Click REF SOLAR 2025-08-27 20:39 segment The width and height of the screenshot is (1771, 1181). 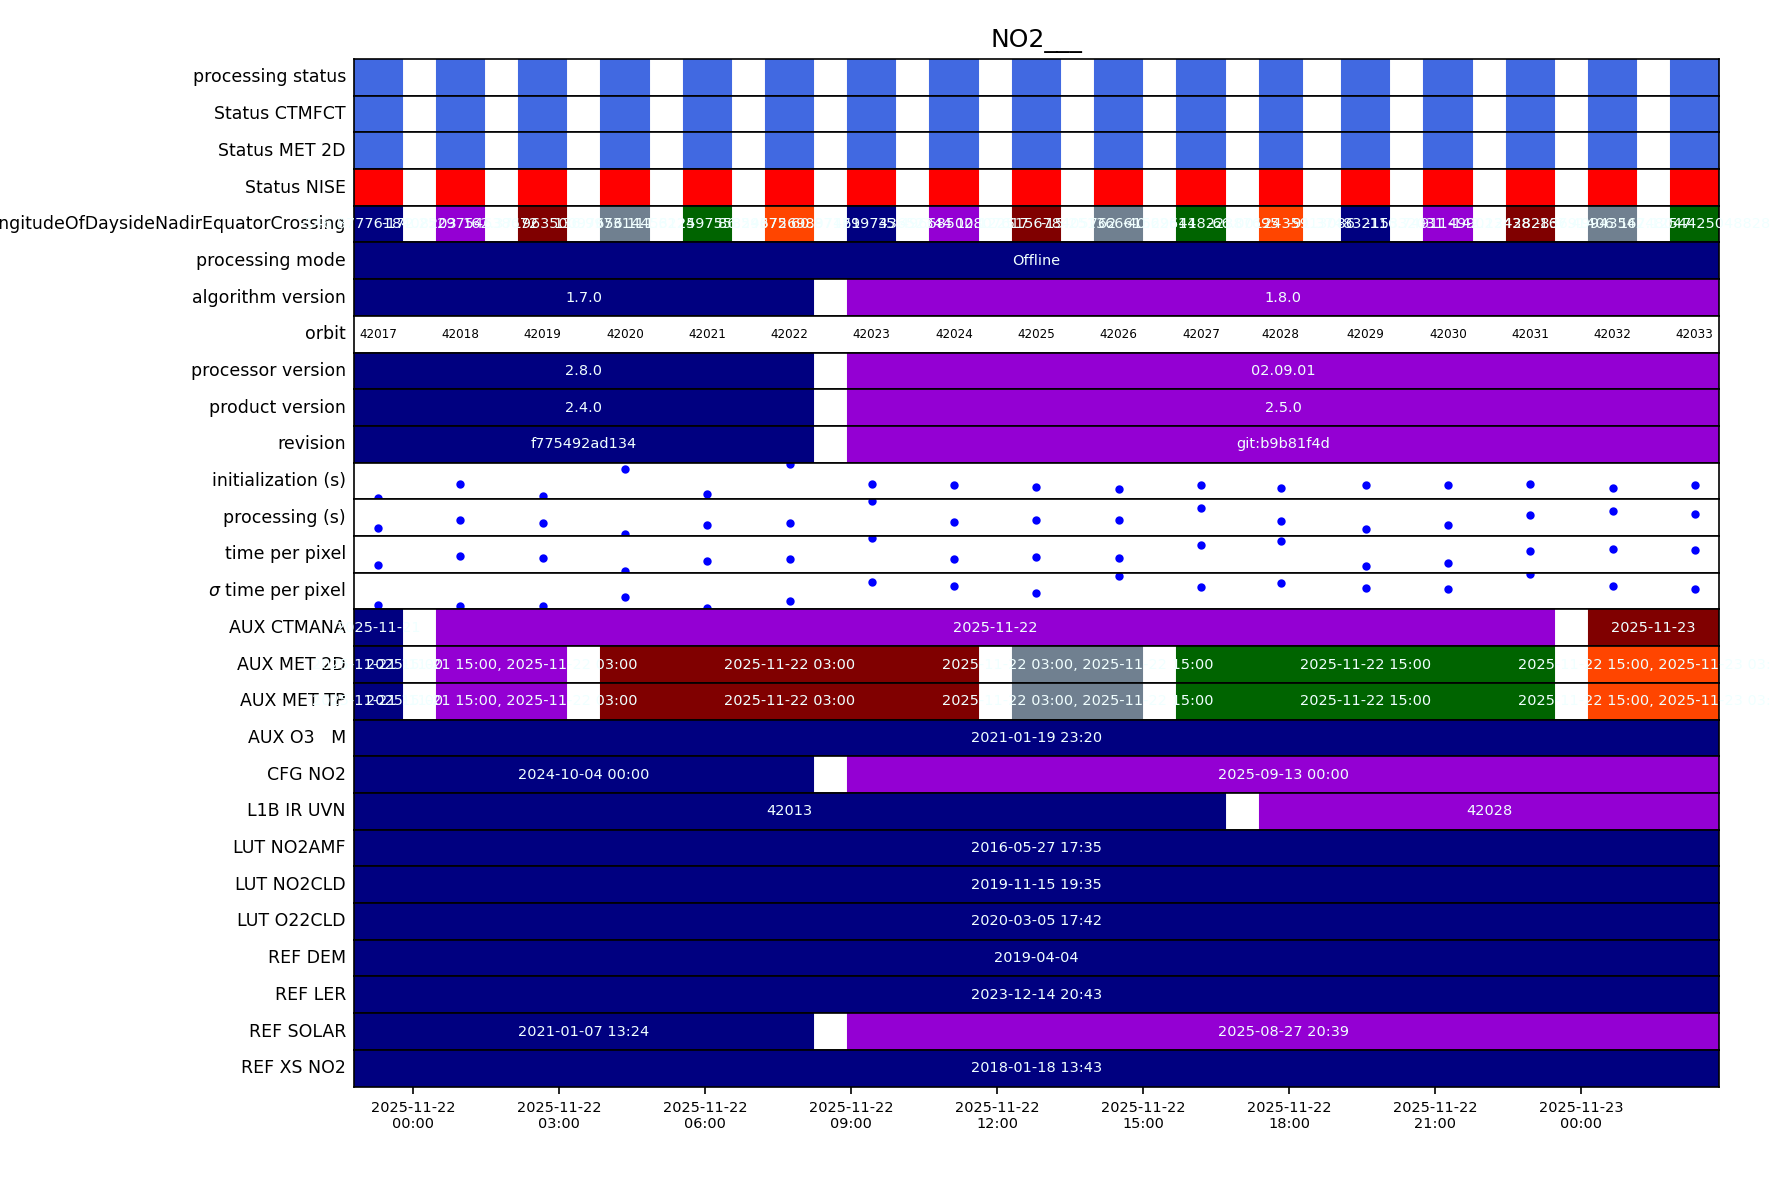pyautogui.click(x=1282, y=1031)
